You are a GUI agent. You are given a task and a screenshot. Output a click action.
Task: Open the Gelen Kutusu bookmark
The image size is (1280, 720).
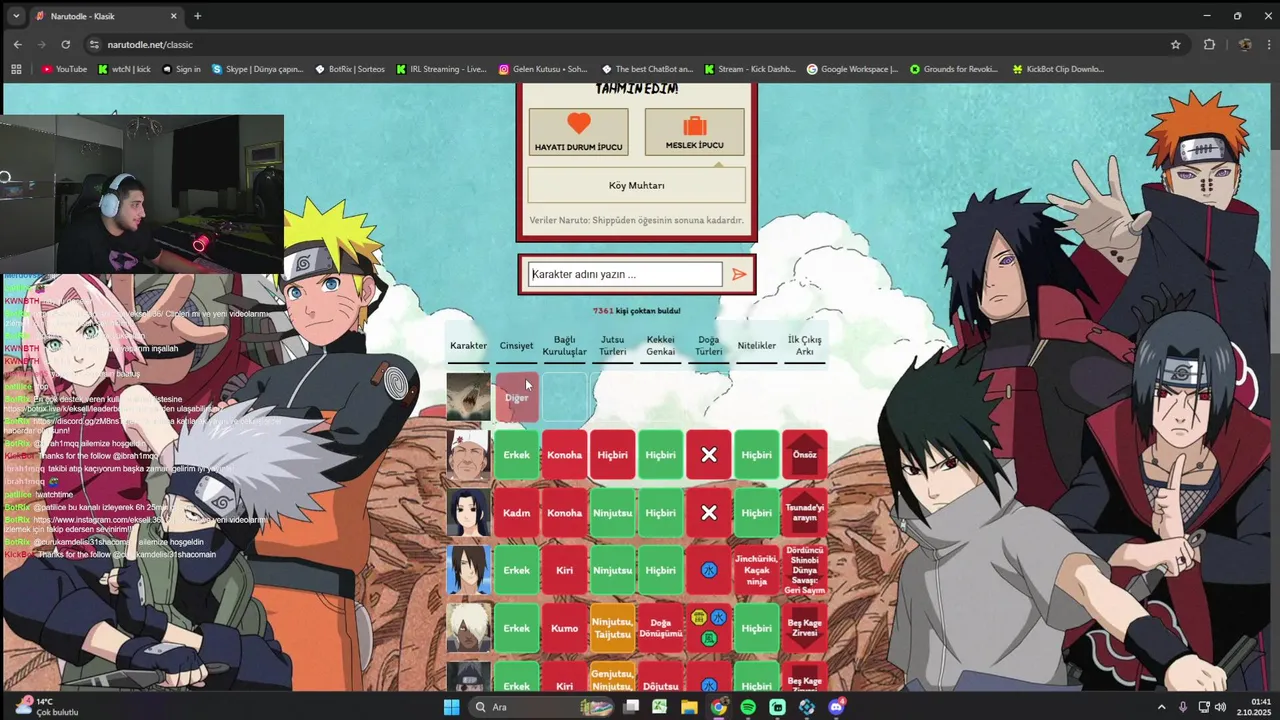[x=543, y=69]
